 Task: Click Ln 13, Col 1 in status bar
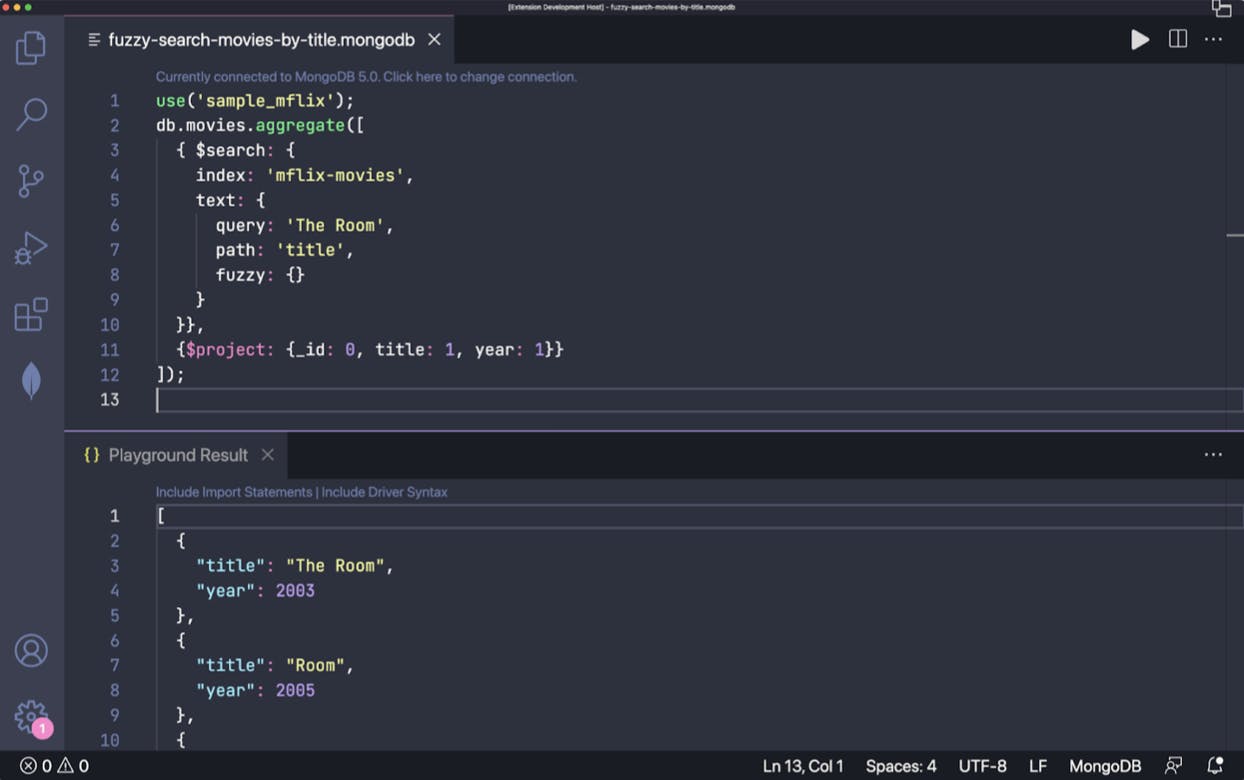click(x=803, y=766)
